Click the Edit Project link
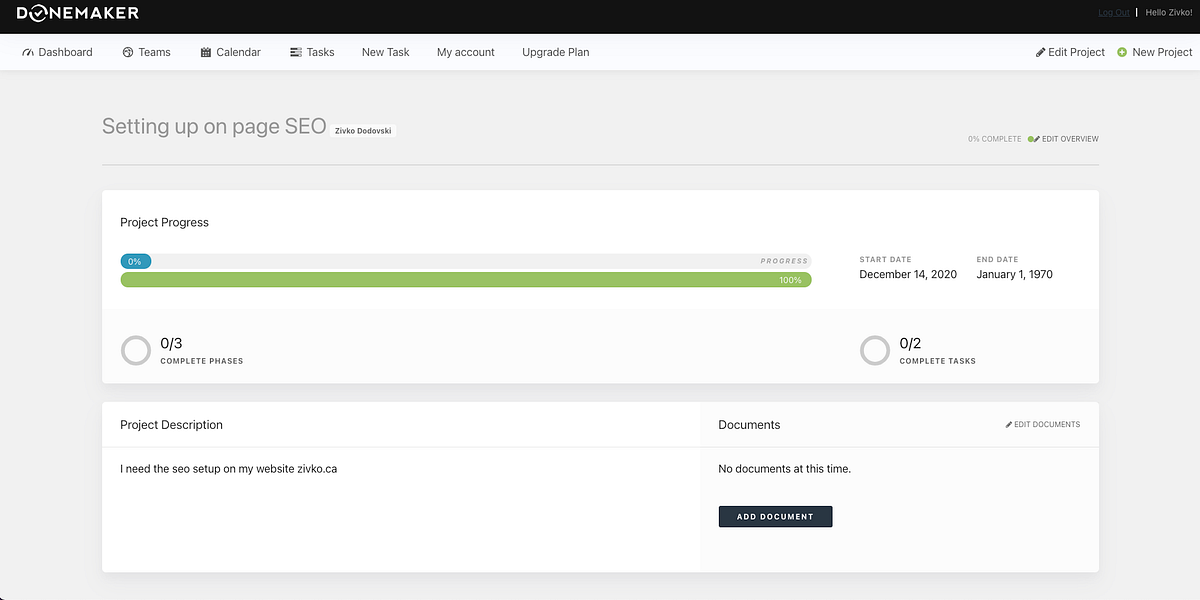 click(1077, 52)
